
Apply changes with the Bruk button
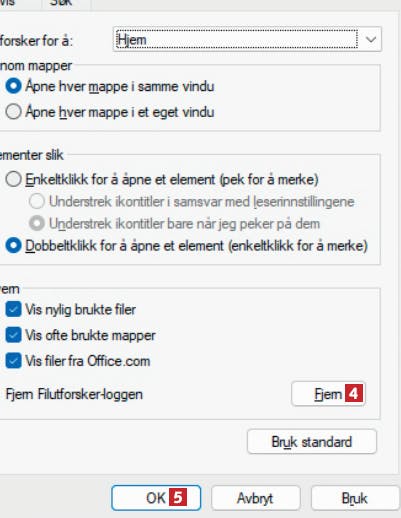click(355, 498)
